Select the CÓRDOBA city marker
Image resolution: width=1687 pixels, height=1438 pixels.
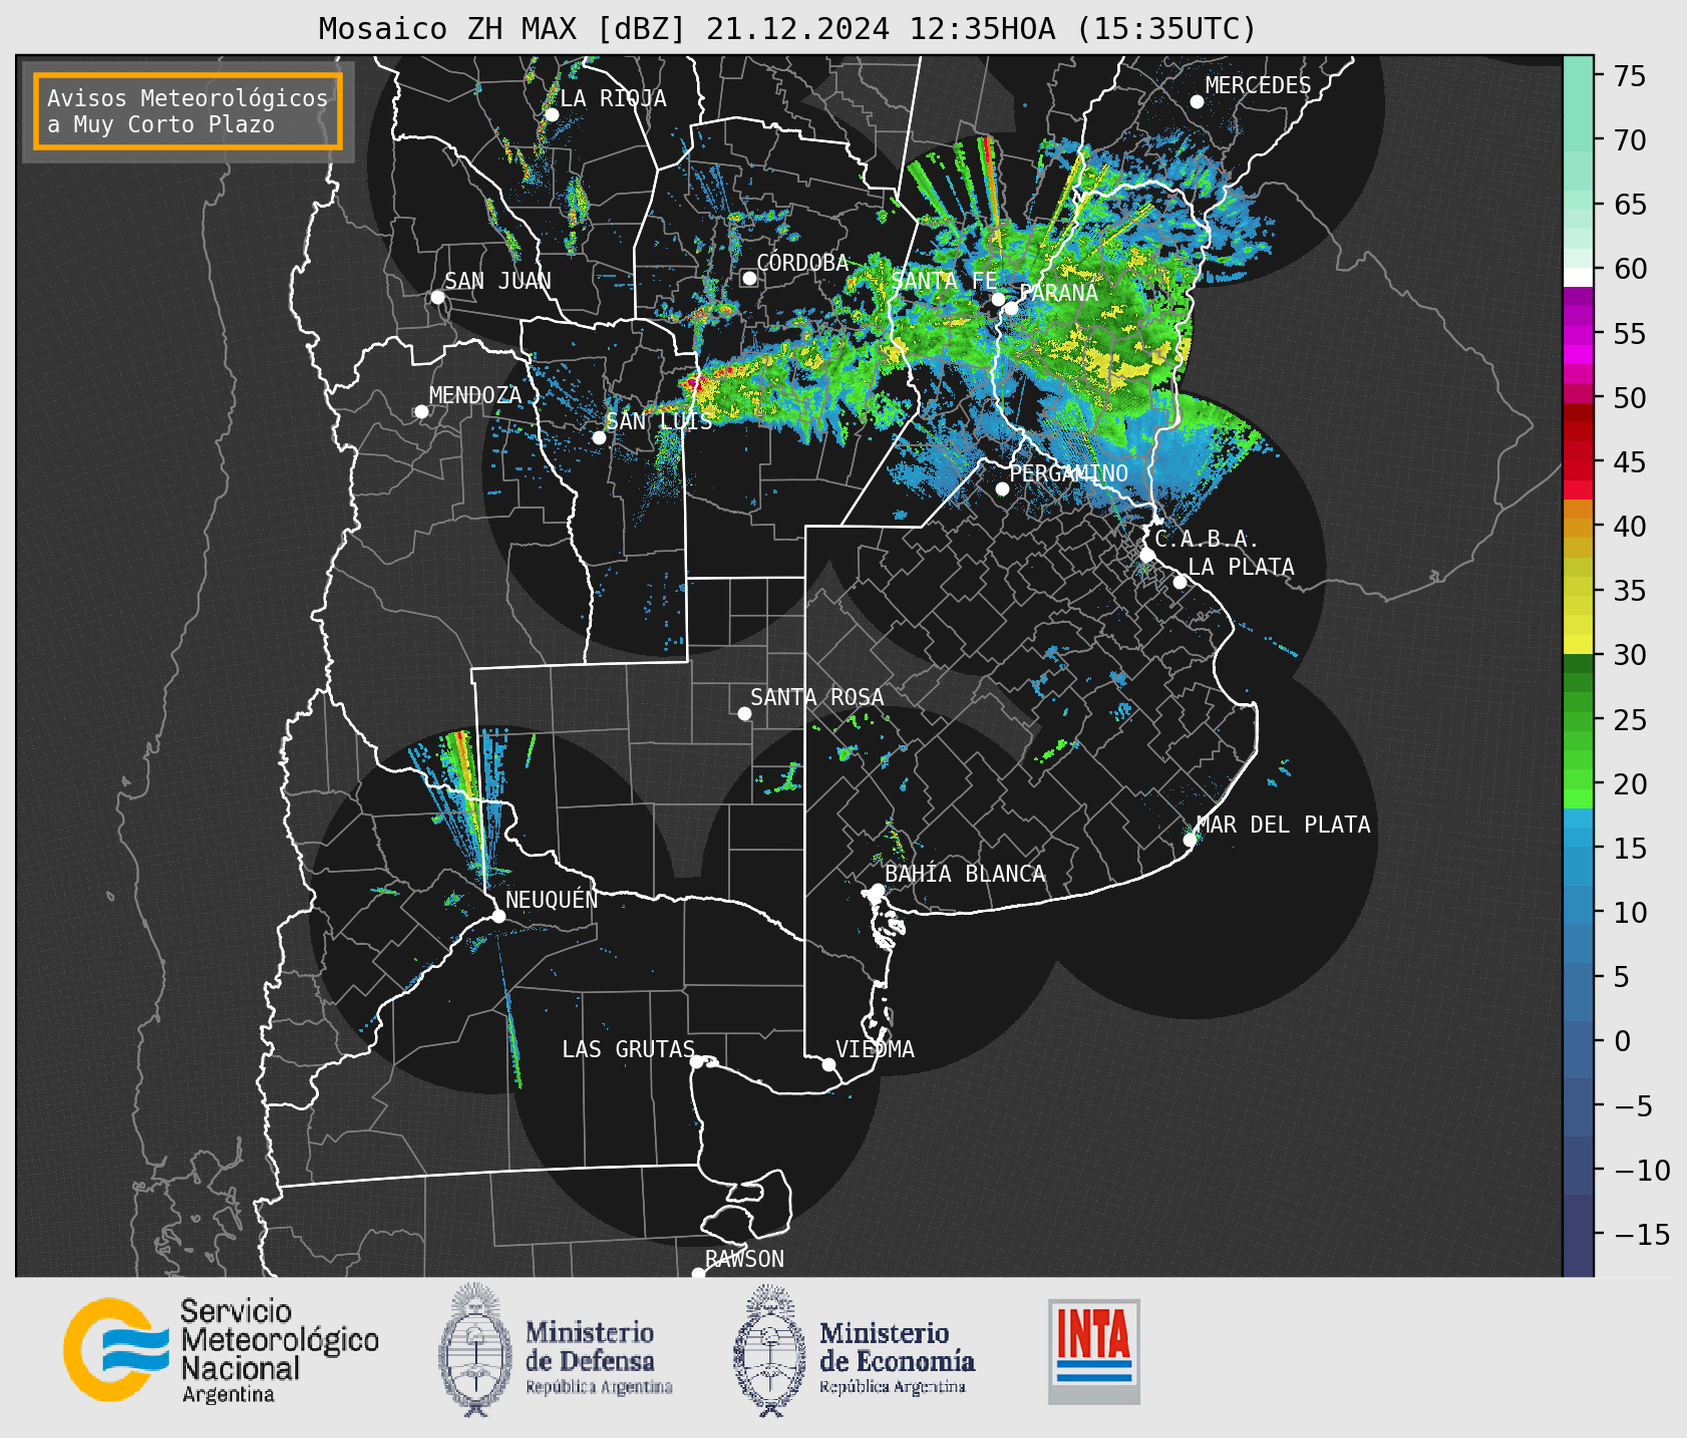pyautogui.click(x=749, y=278)
